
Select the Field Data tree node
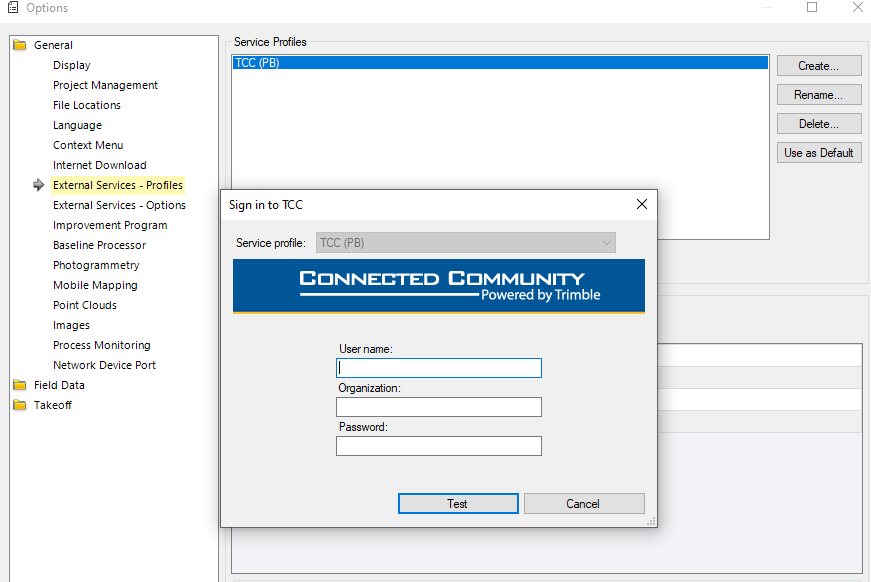click(x=59, y=385)
